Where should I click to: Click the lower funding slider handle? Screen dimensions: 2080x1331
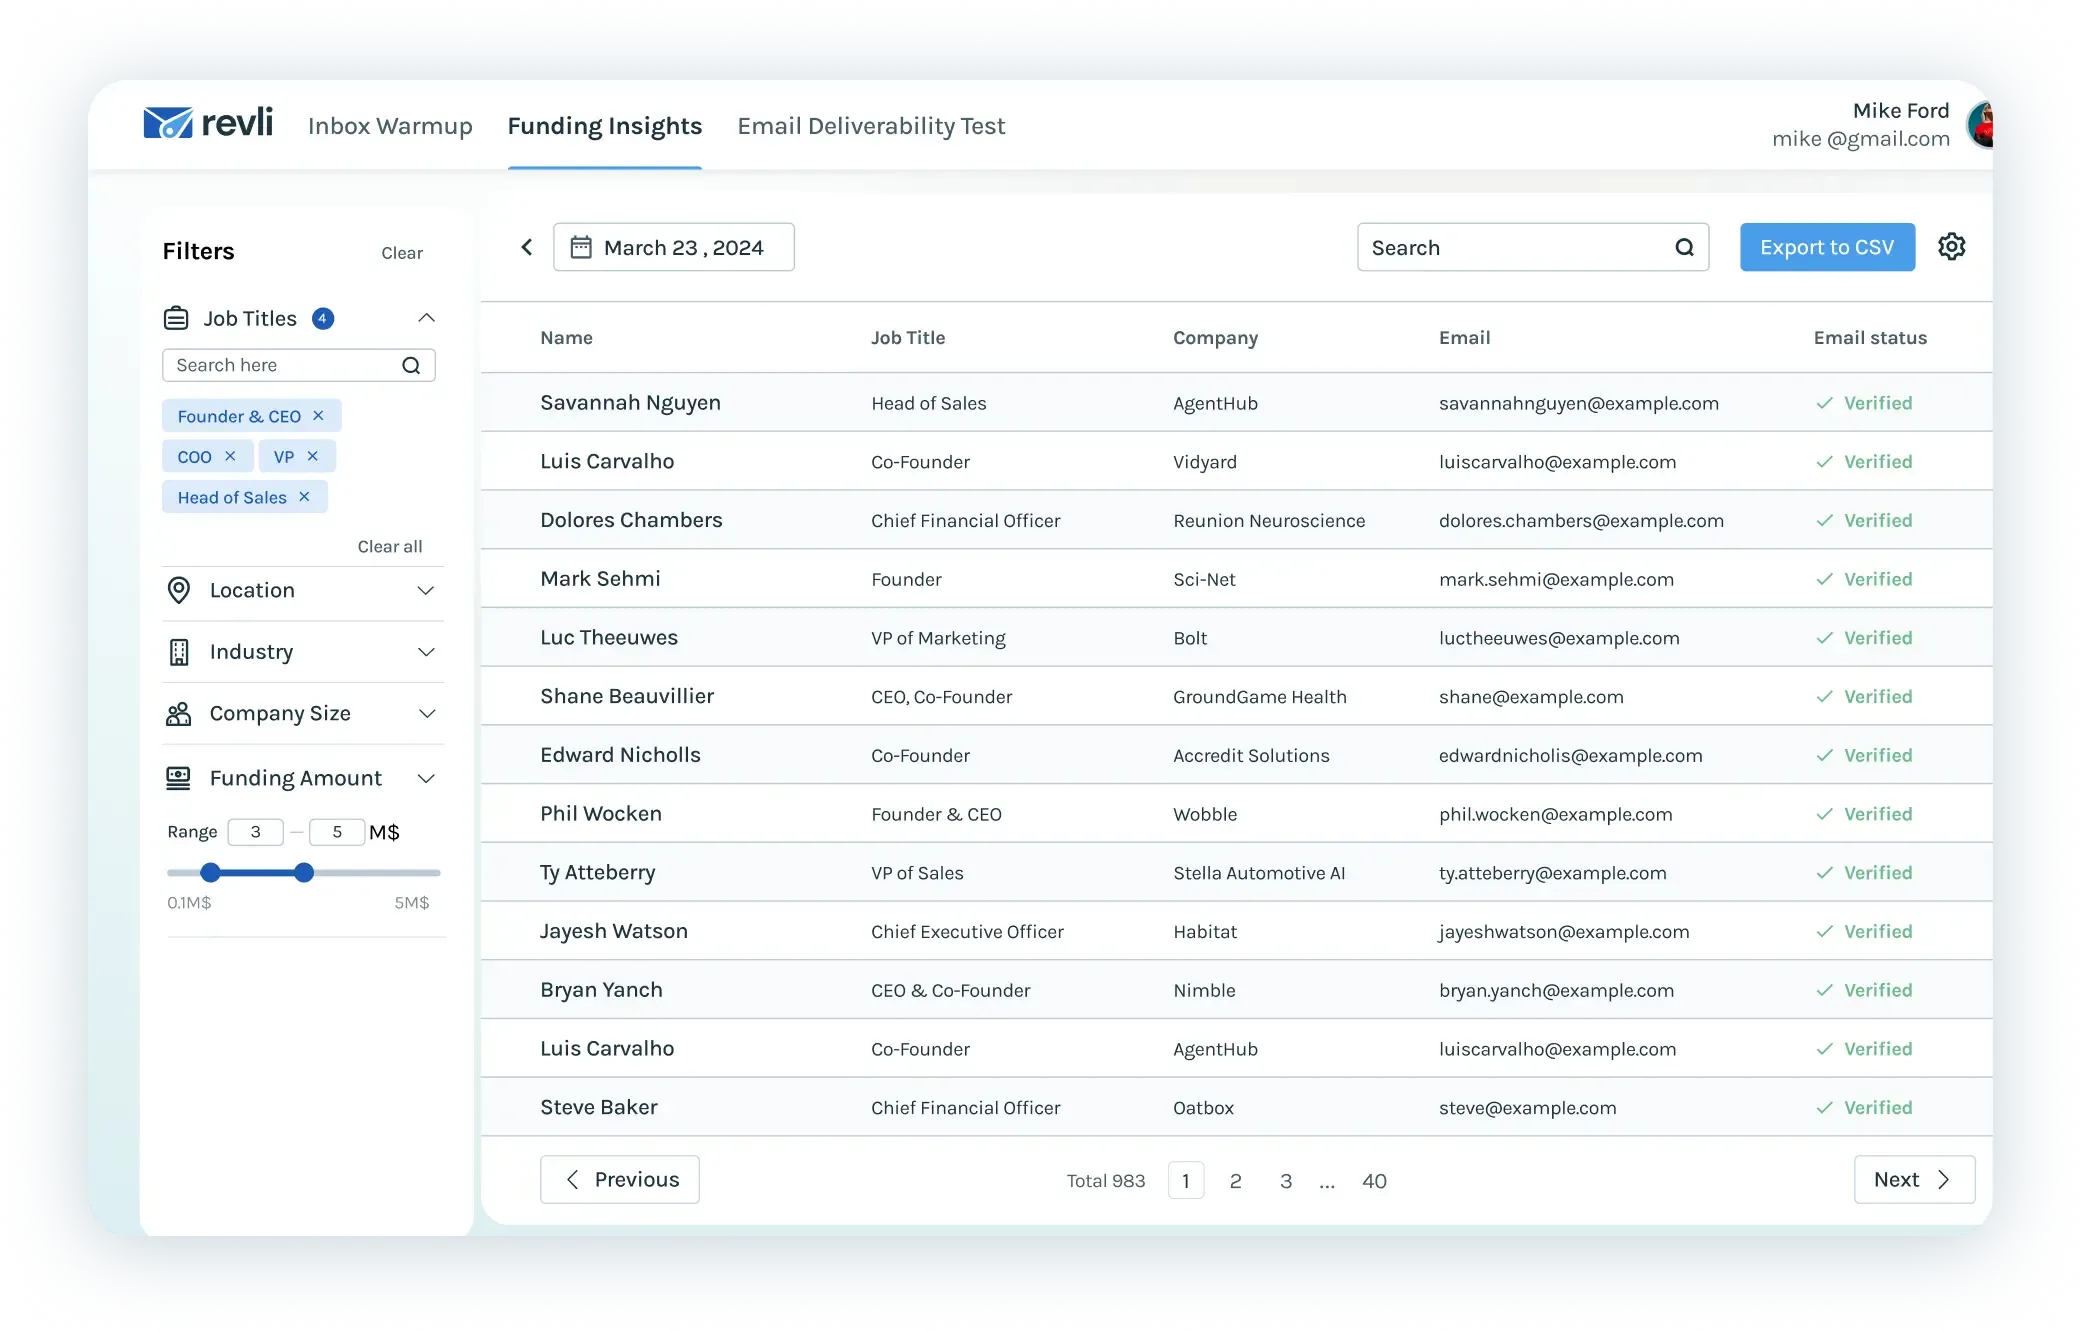(x=210, y=873)
